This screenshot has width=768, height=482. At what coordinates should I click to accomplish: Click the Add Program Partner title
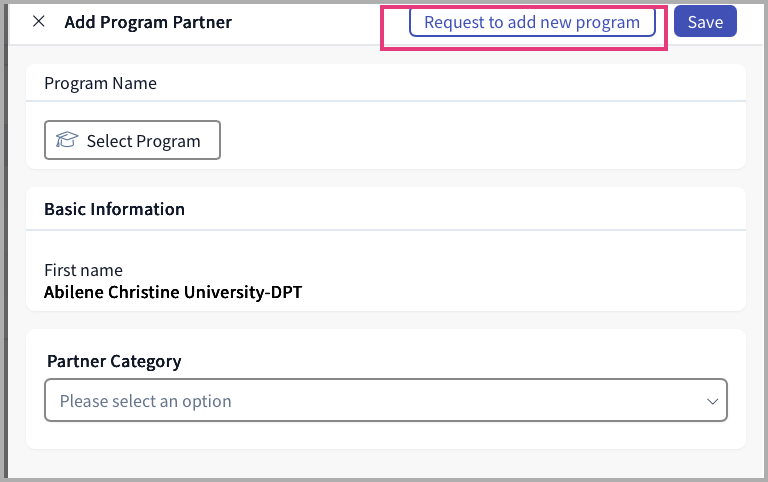(x=148, y=22)
